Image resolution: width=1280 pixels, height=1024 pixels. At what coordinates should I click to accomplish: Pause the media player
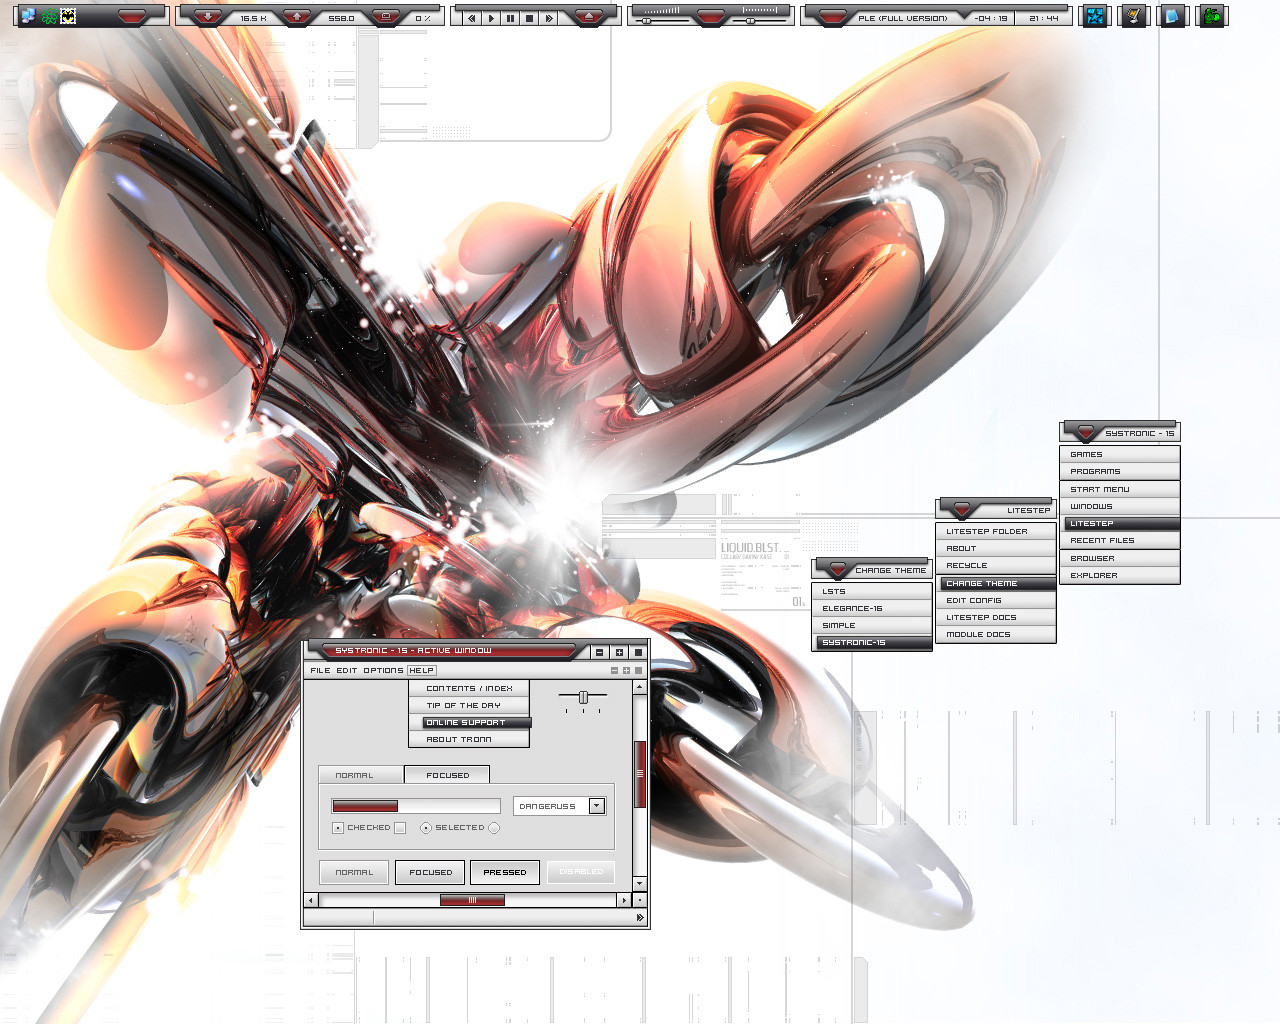pyautogui.click(x=510, y=18)
